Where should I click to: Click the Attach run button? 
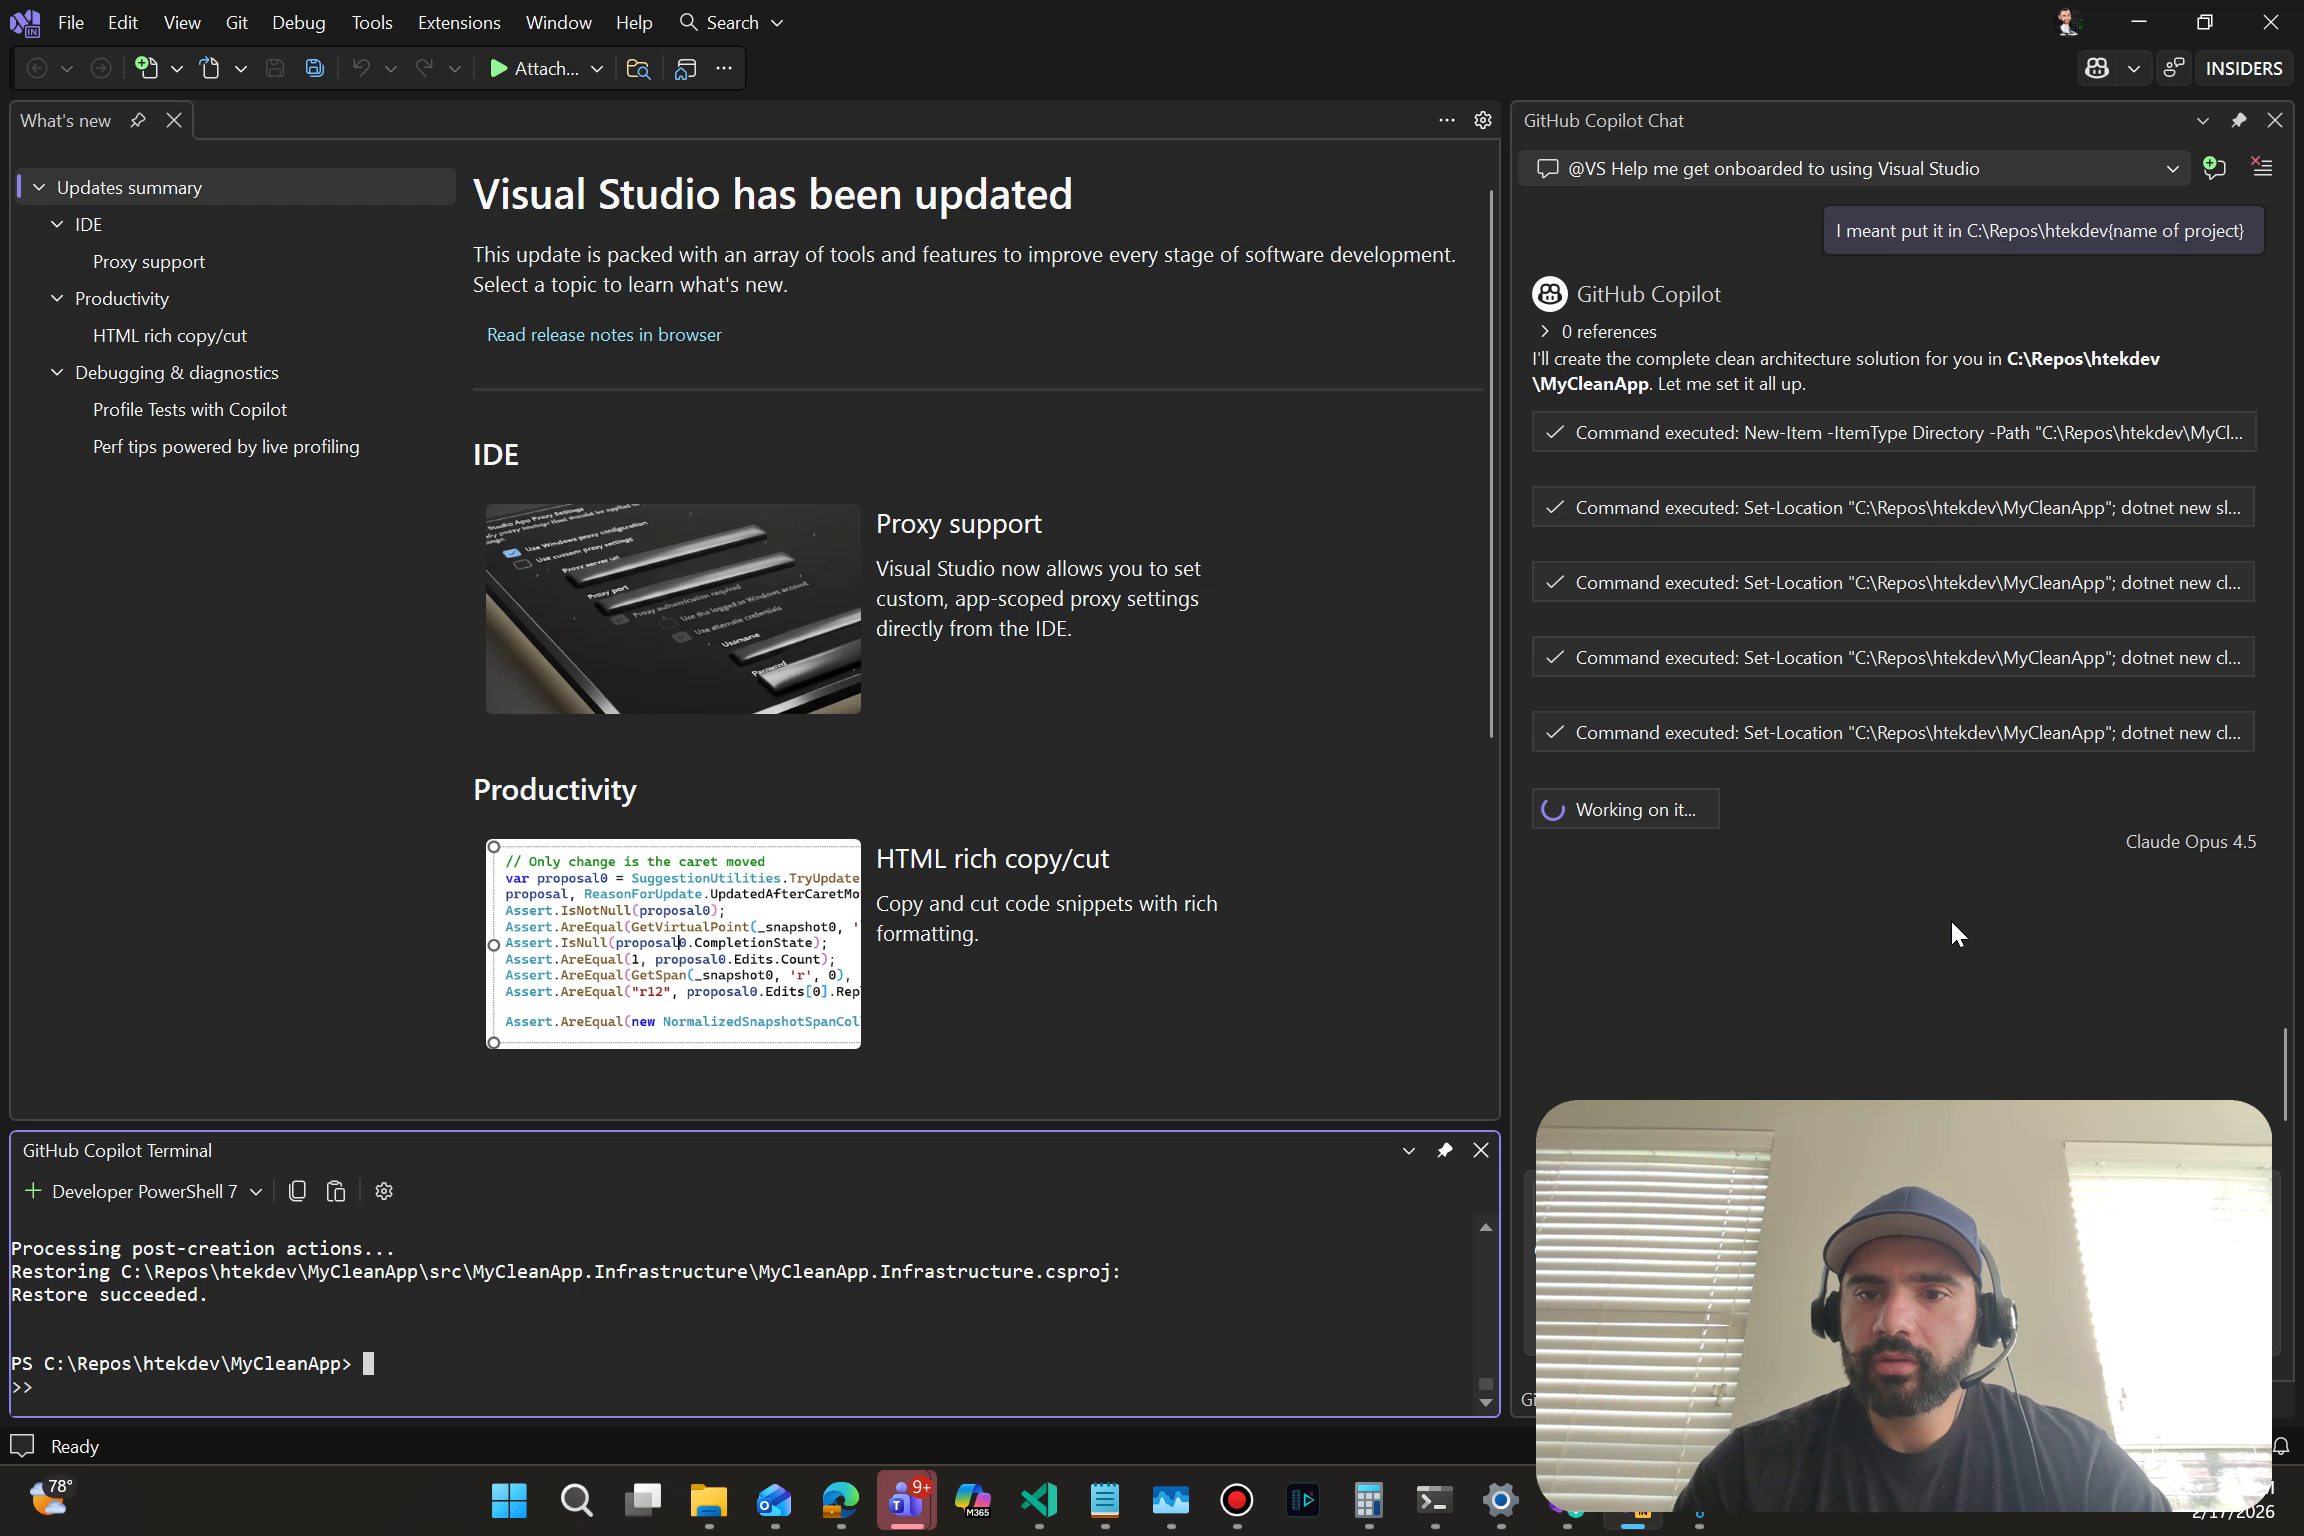[x=534, y=68]
